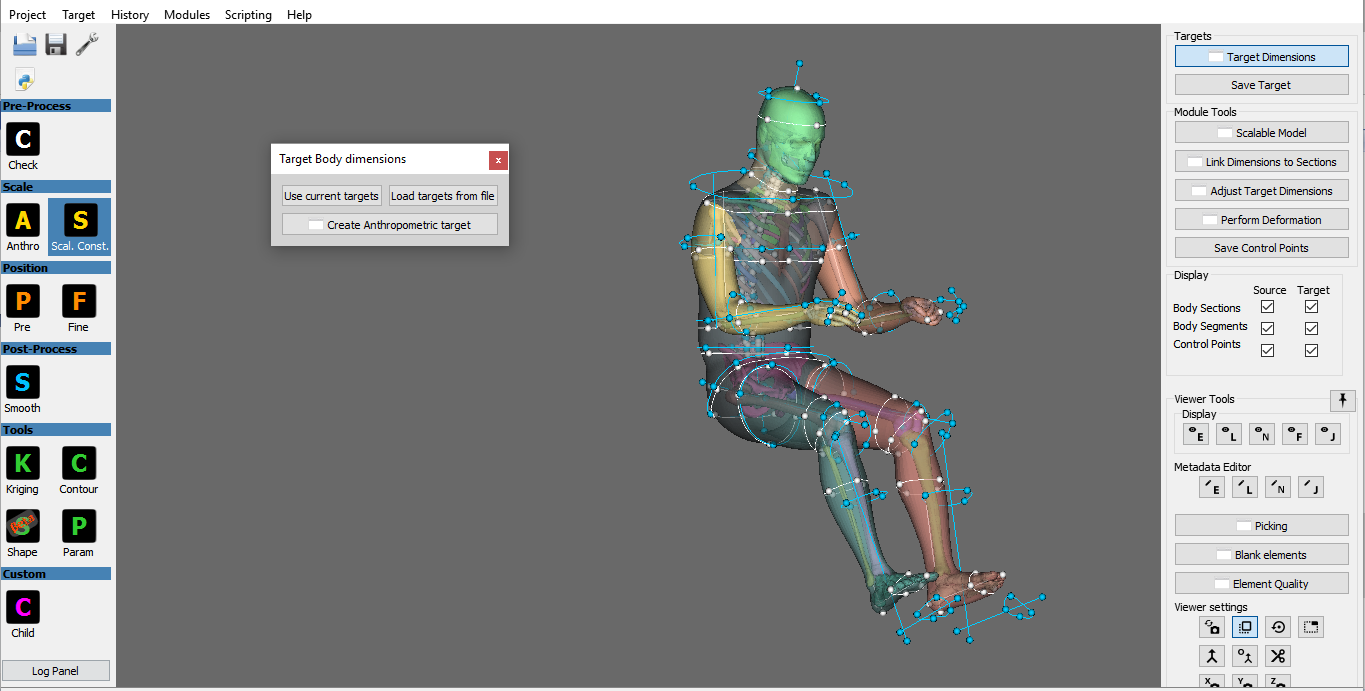Click the dashed rectangle selection icon
Screen dimensions: 1365x691
tap(1311, 627)
